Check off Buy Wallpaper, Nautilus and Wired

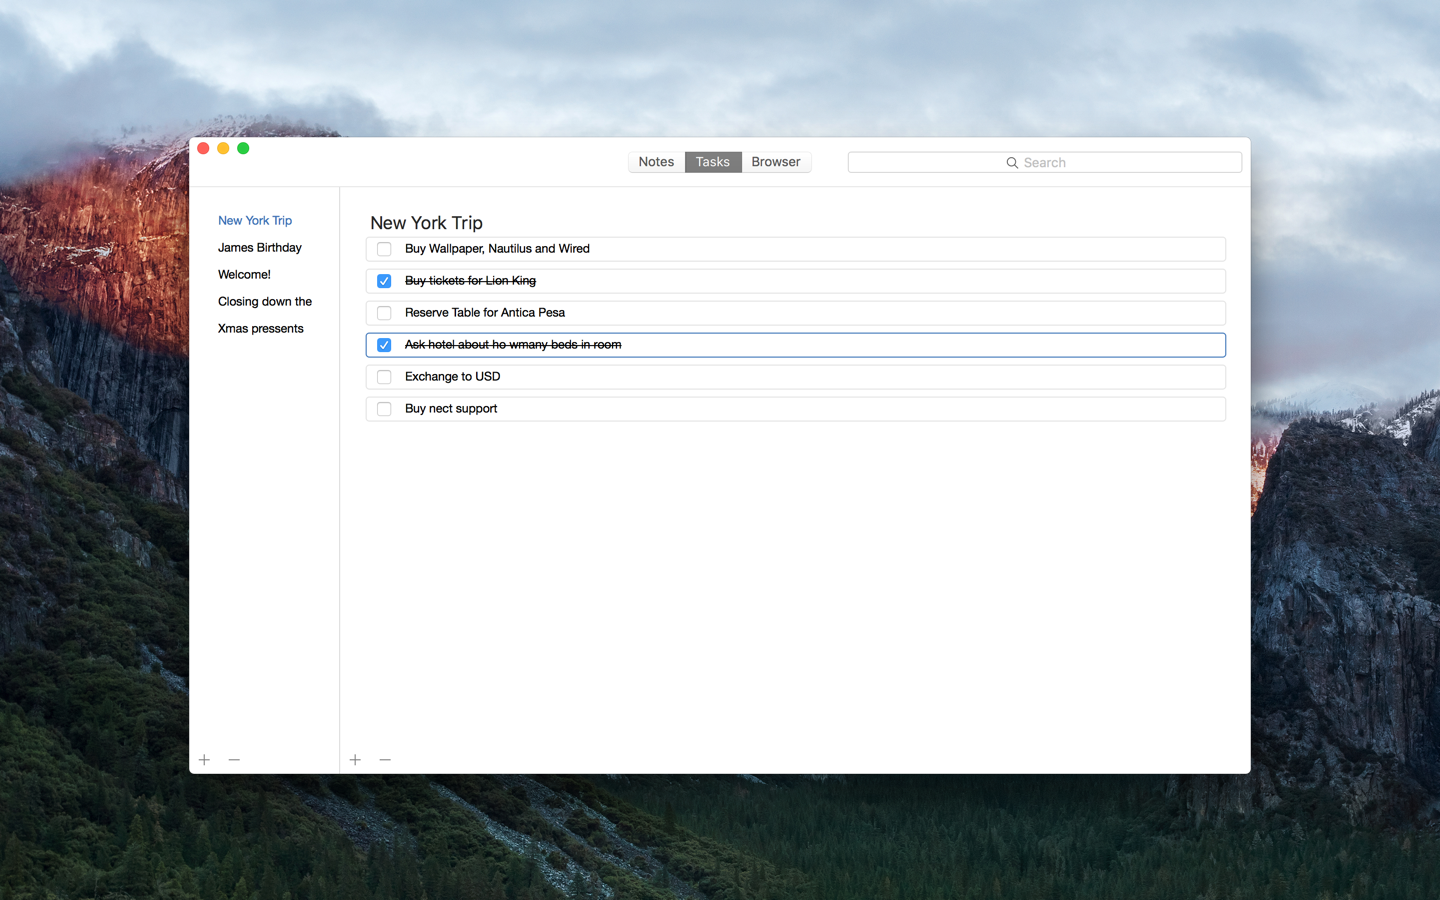(x=384, y=249)
